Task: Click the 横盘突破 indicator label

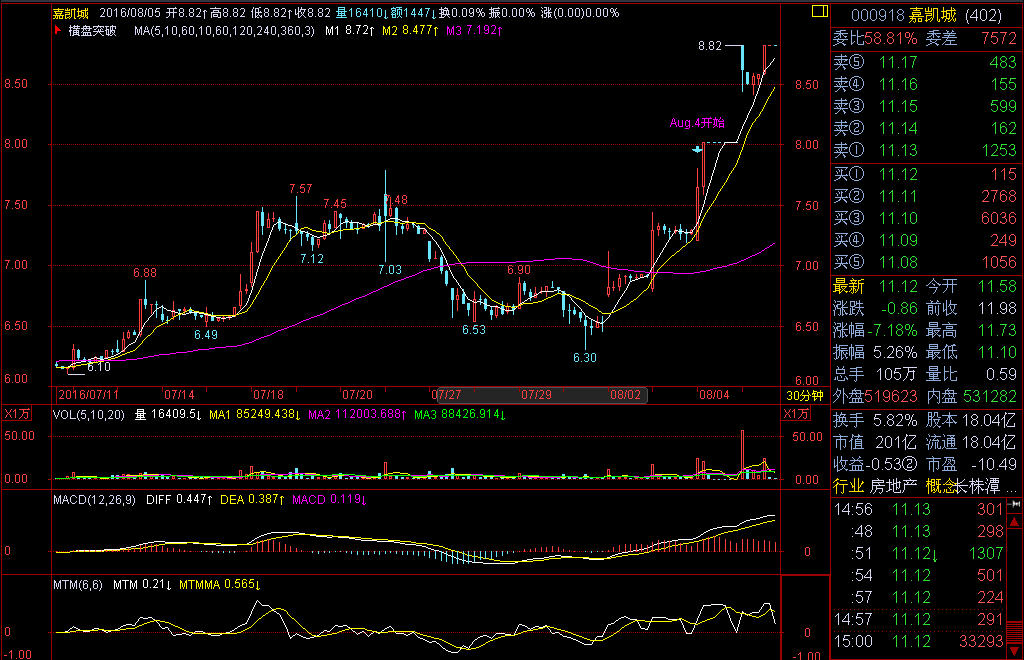Action: click(92, 31)
